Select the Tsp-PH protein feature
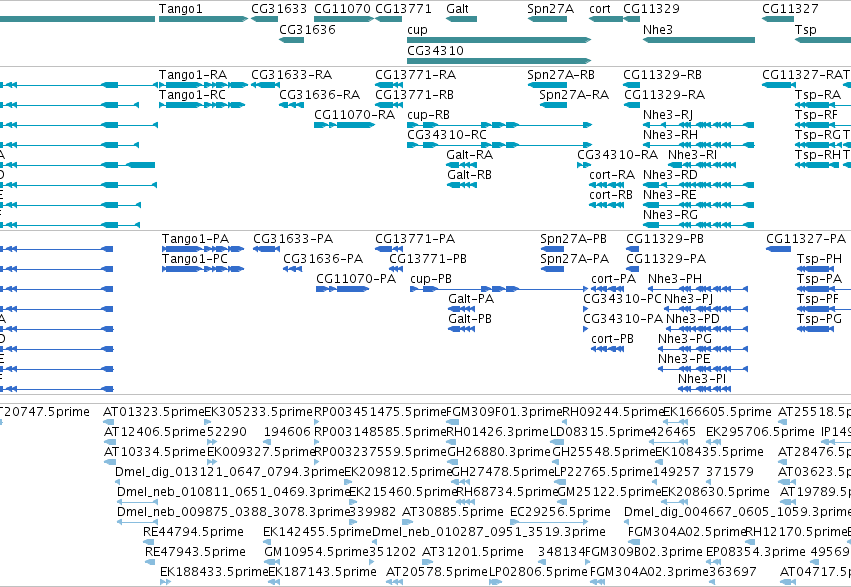 pyautogui.click(x=815, y=269)
